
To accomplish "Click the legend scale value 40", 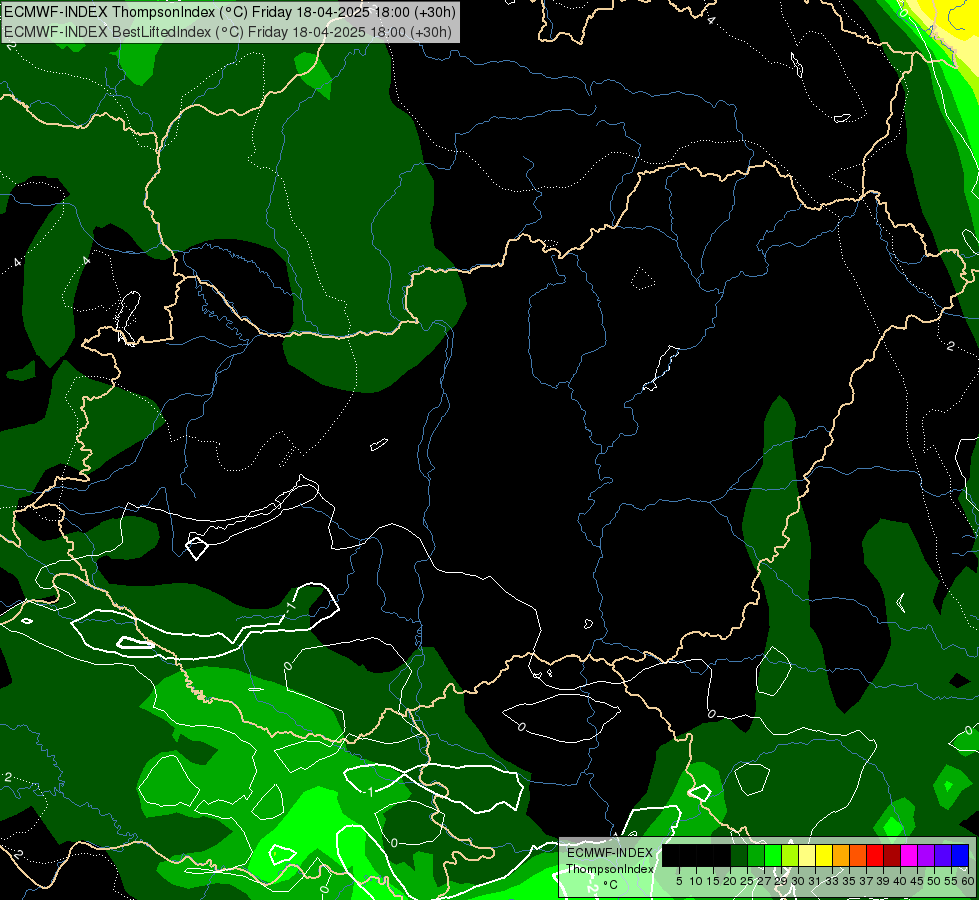I will (900, 881).
